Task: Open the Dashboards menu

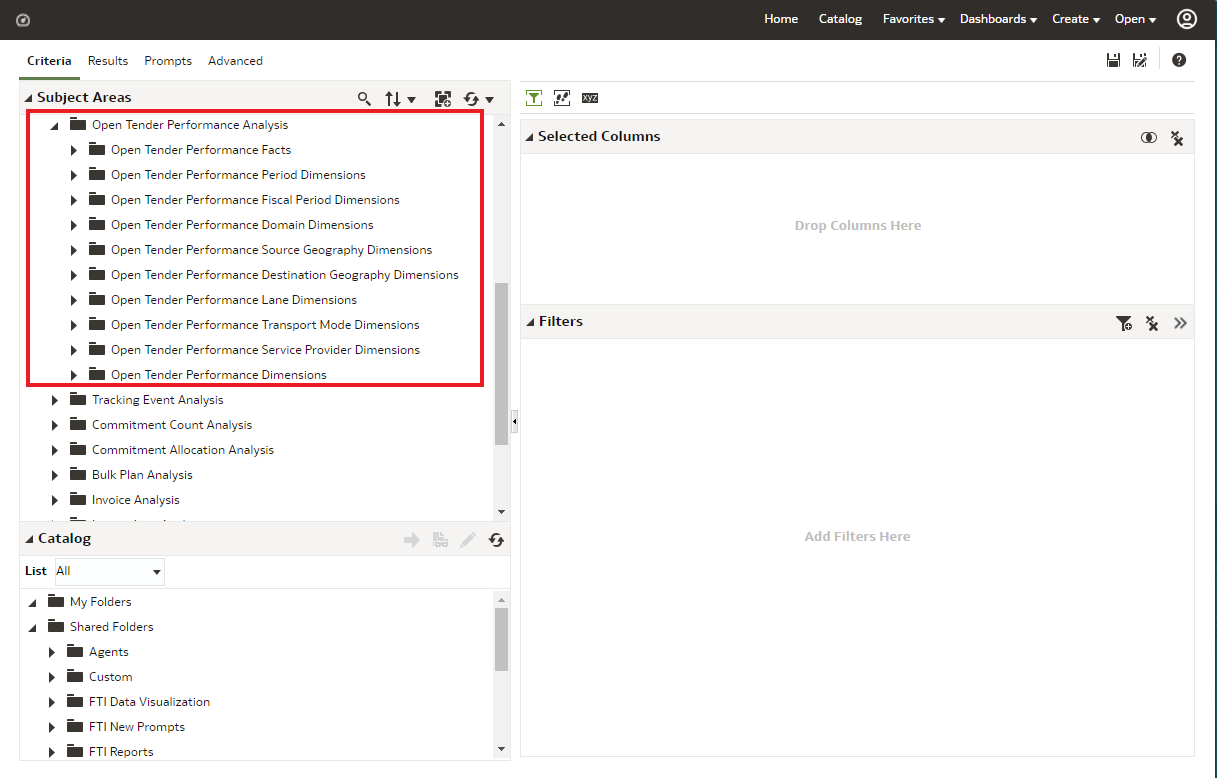Action: pyautogui.click(x=998, y=19)
